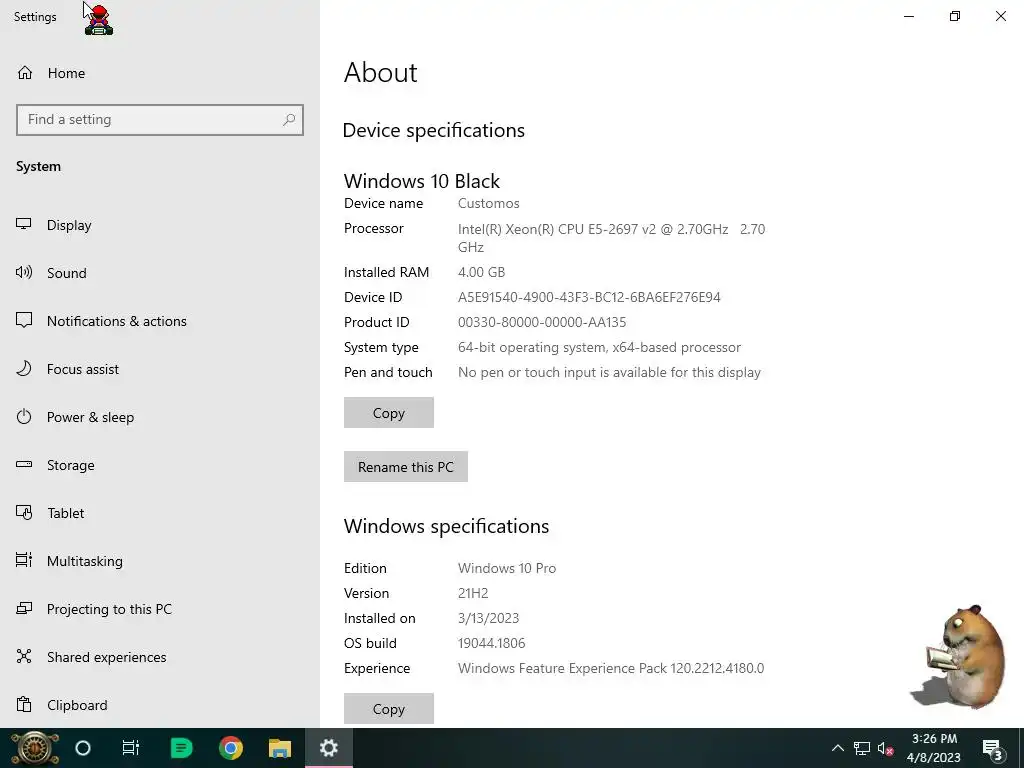Viewport: 1024px width, 768px height.
Task: Click the muted volume tray icon
Action: [886, 748]
